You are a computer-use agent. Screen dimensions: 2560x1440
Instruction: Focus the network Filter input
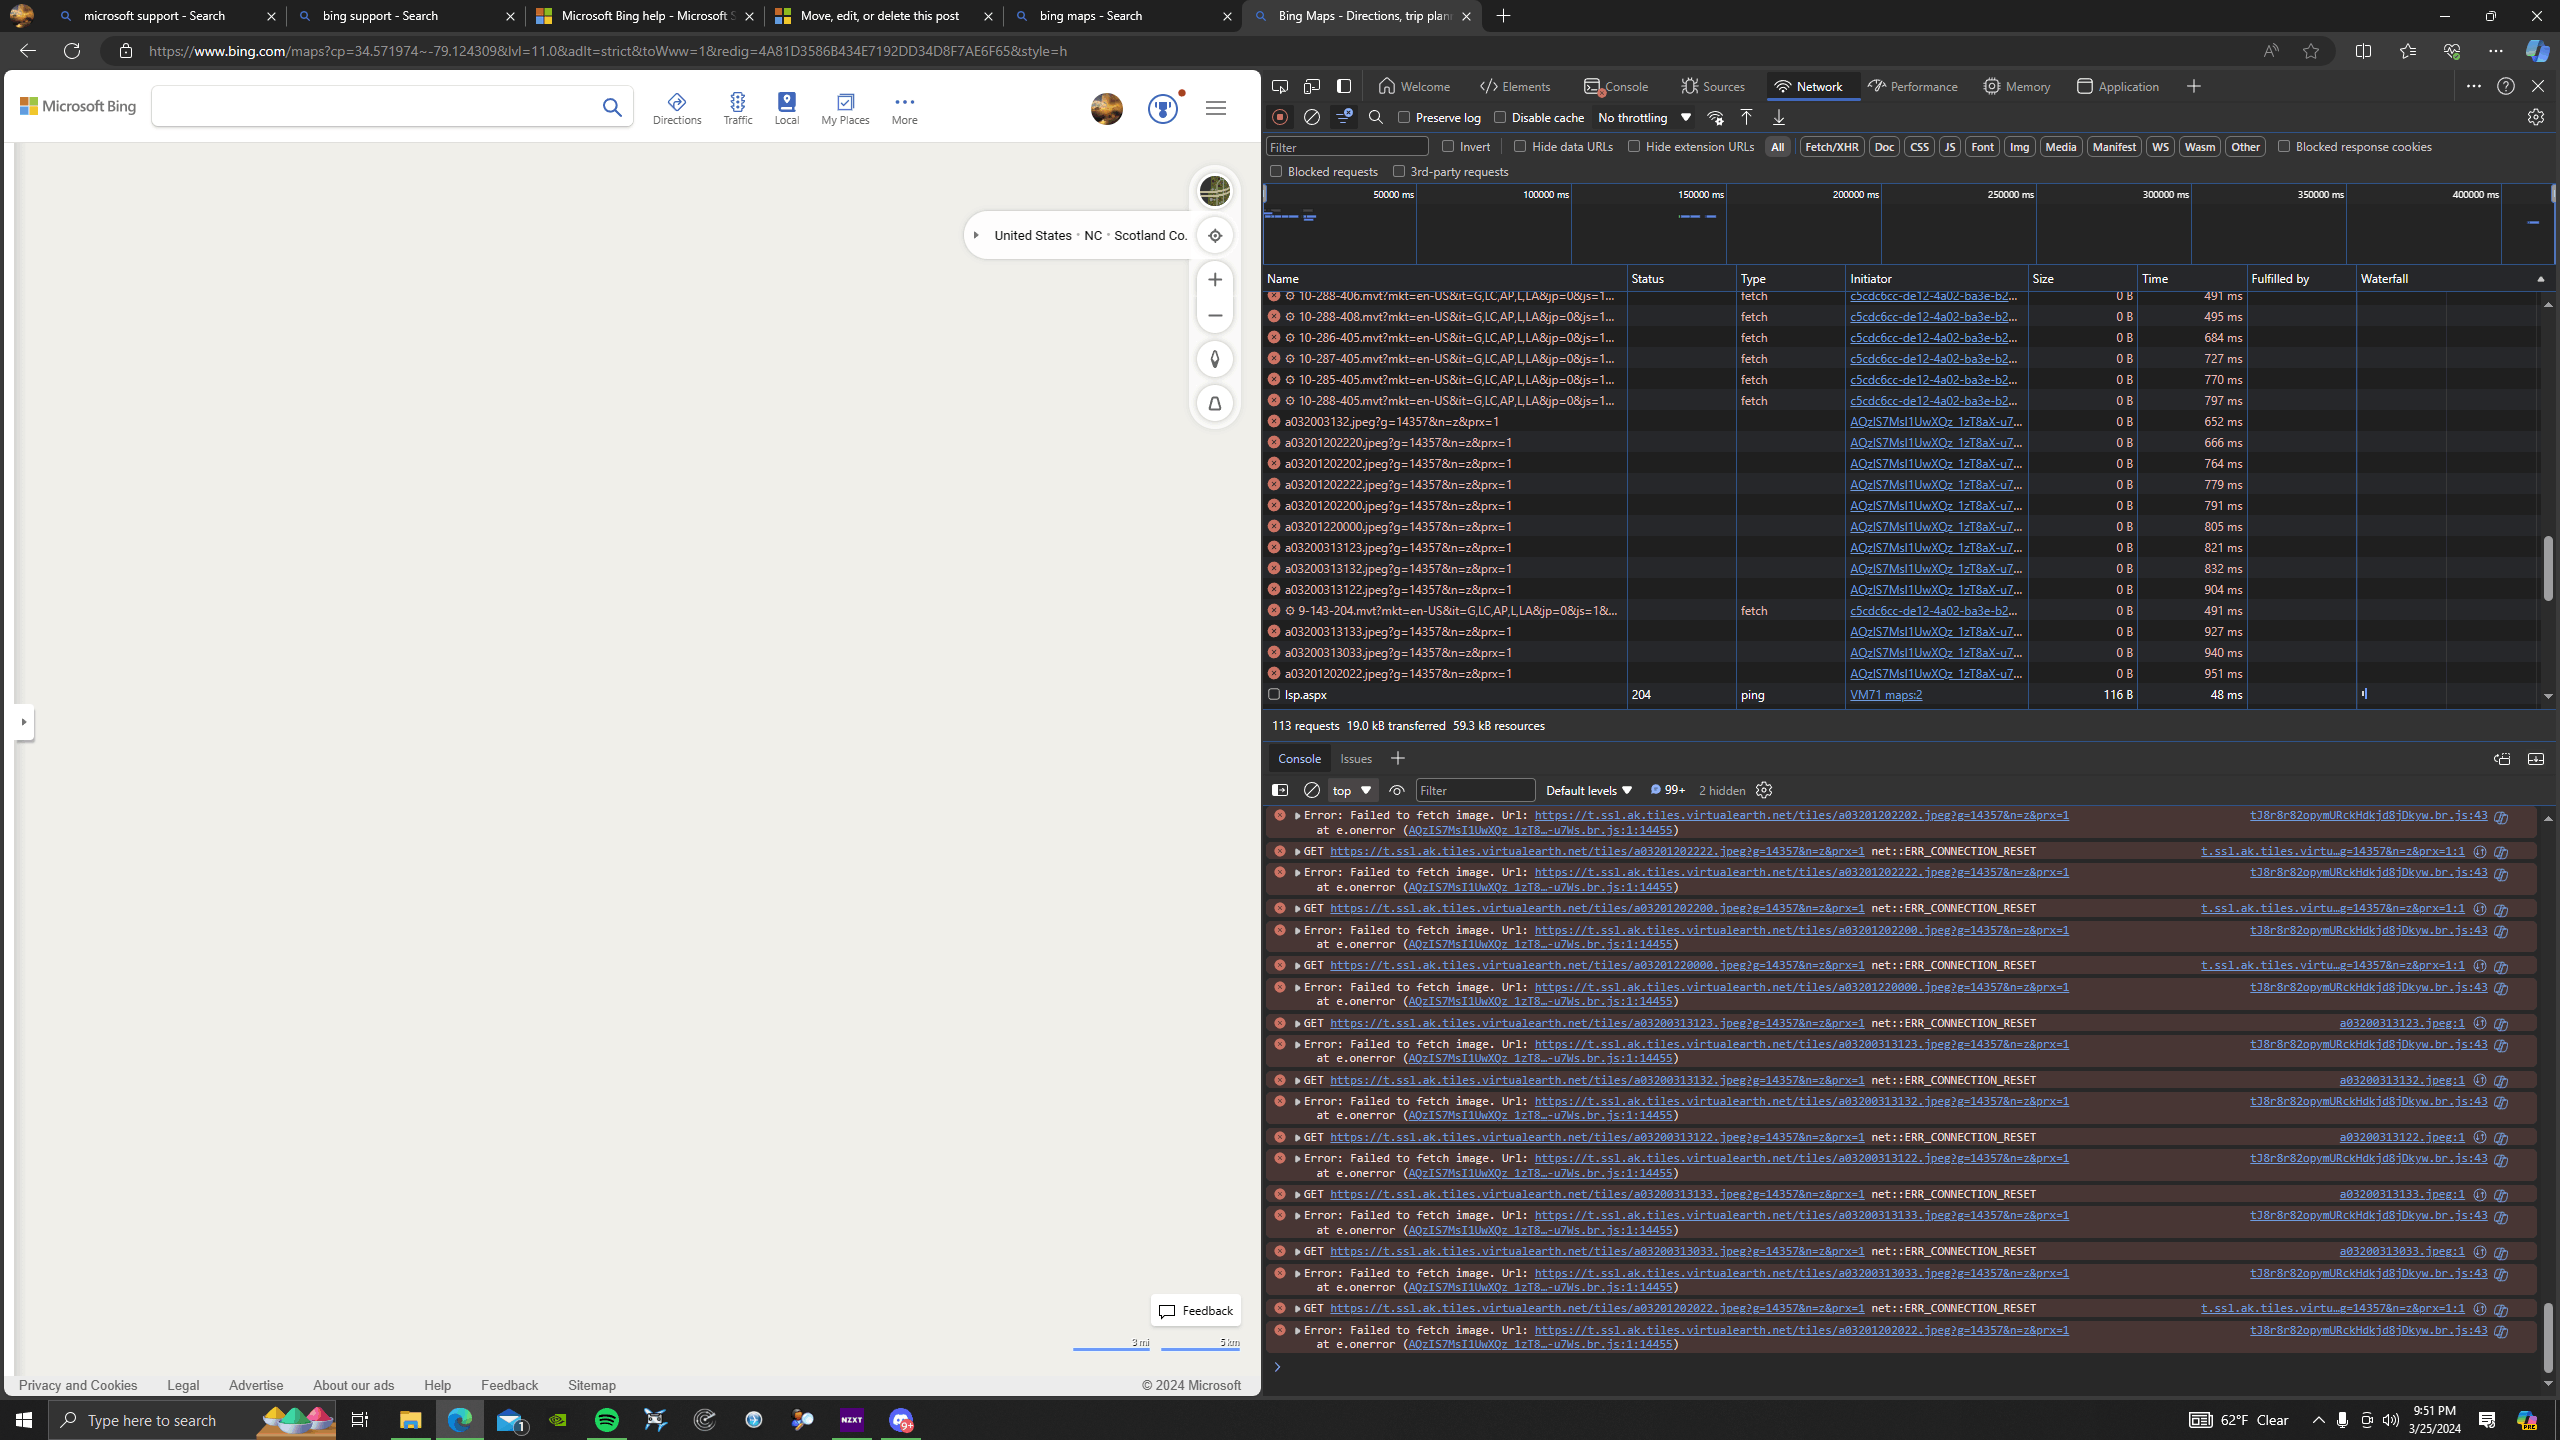[x=1347, y=147]
